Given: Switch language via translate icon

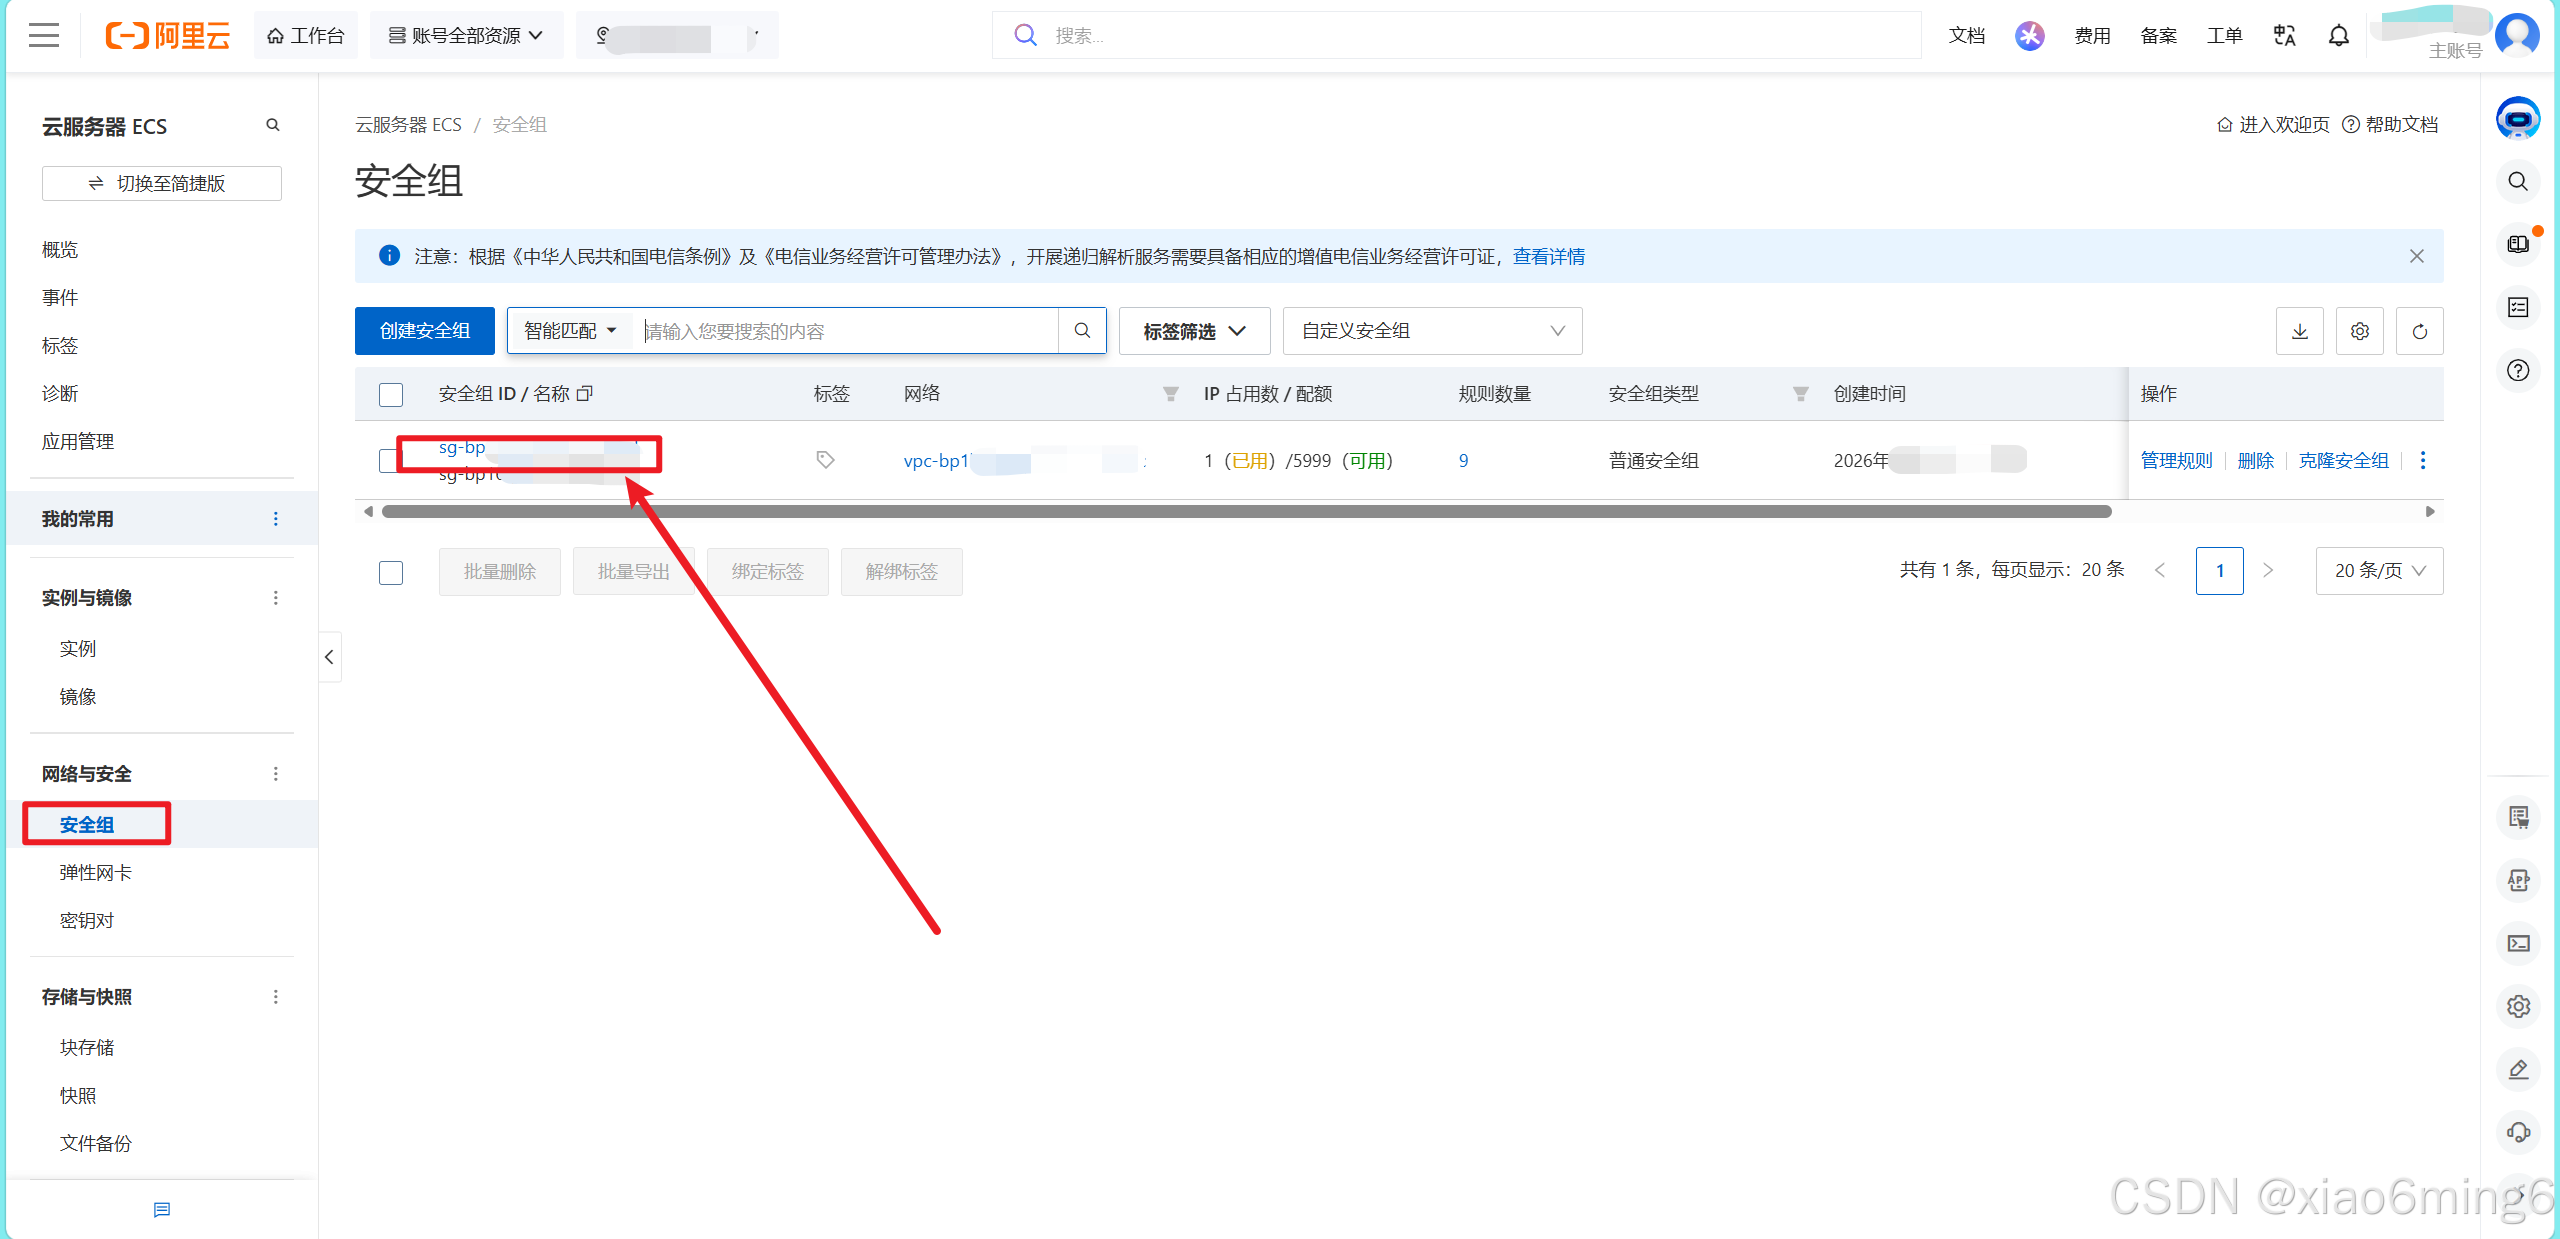Looking at the screenshot, I should point(2284,35).
